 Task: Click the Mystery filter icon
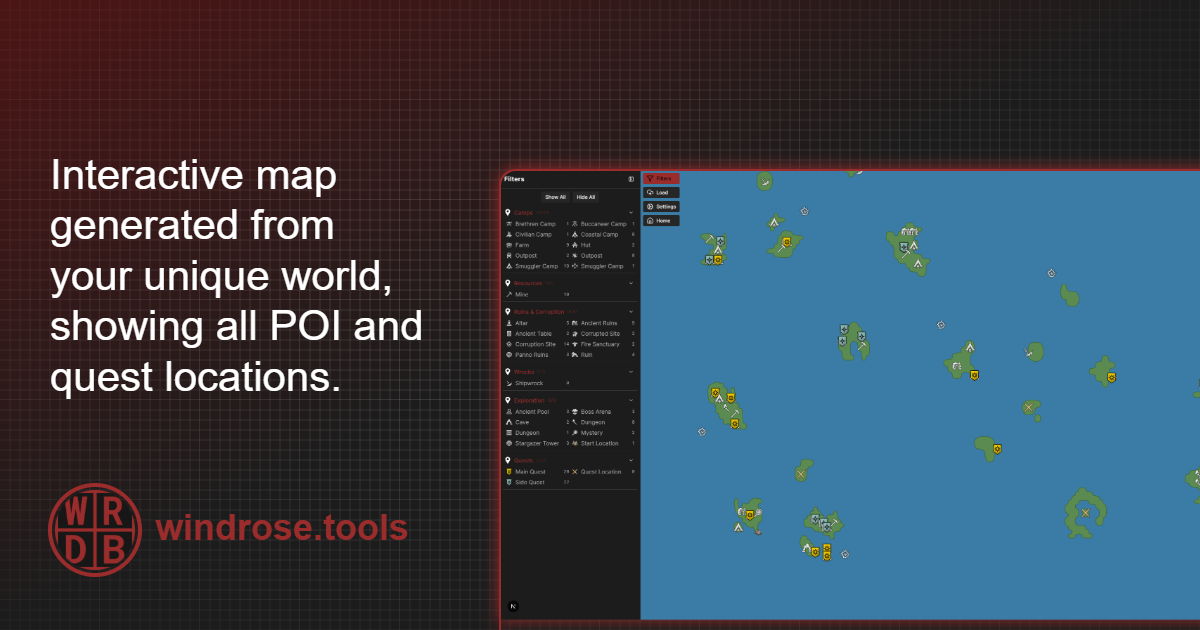[575, 433]
